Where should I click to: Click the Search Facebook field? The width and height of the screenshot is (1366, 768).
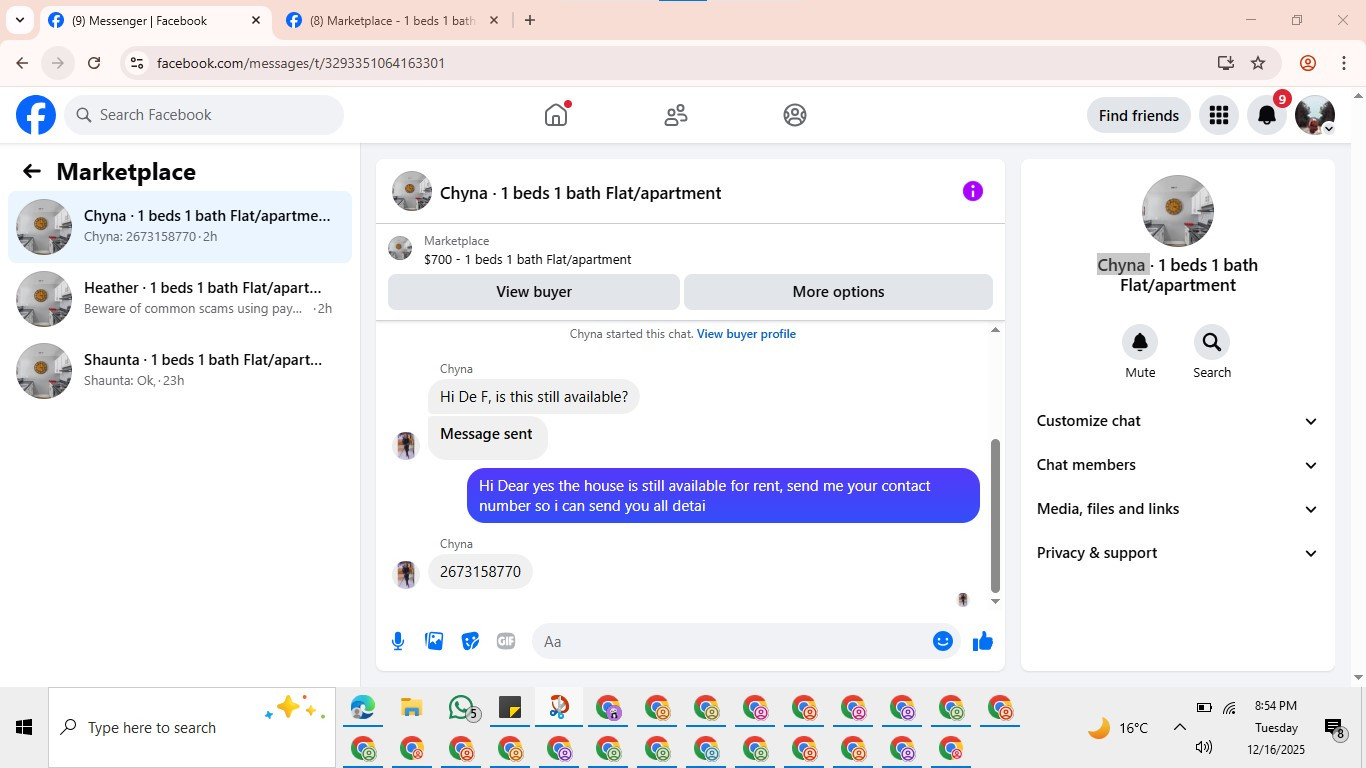click(205, 115)
